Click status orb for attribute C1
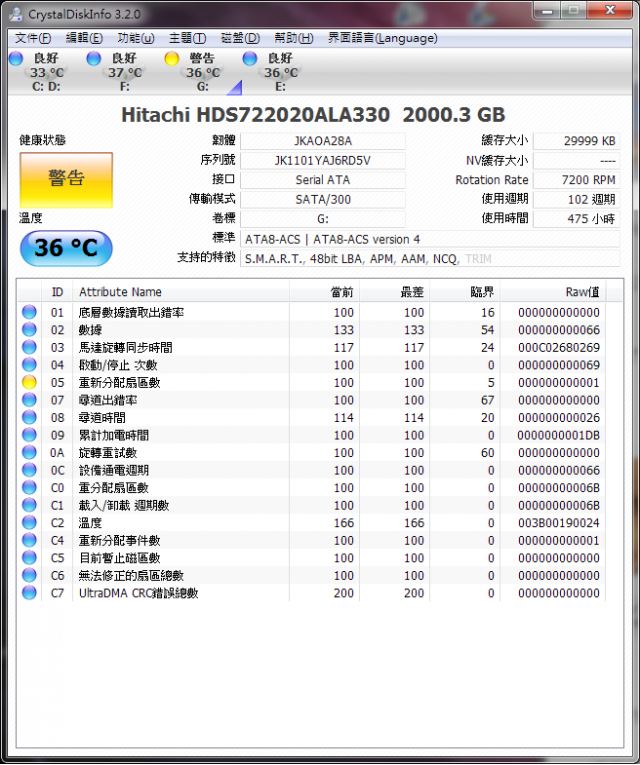Screen dimensions: 640x765 click(29, 505)
